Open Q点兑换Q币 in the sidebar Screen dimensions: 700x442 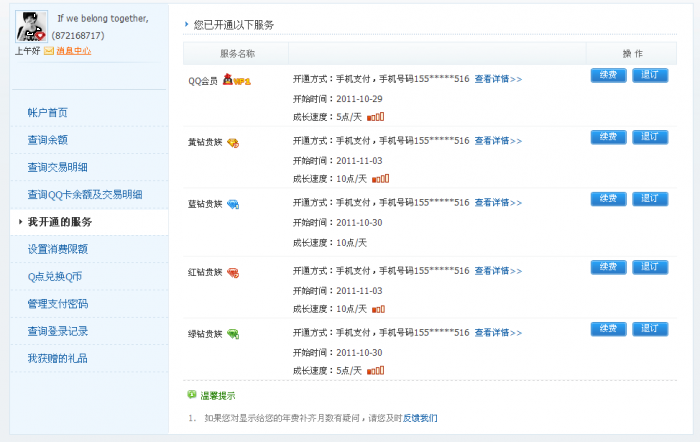tap(55, 276)
